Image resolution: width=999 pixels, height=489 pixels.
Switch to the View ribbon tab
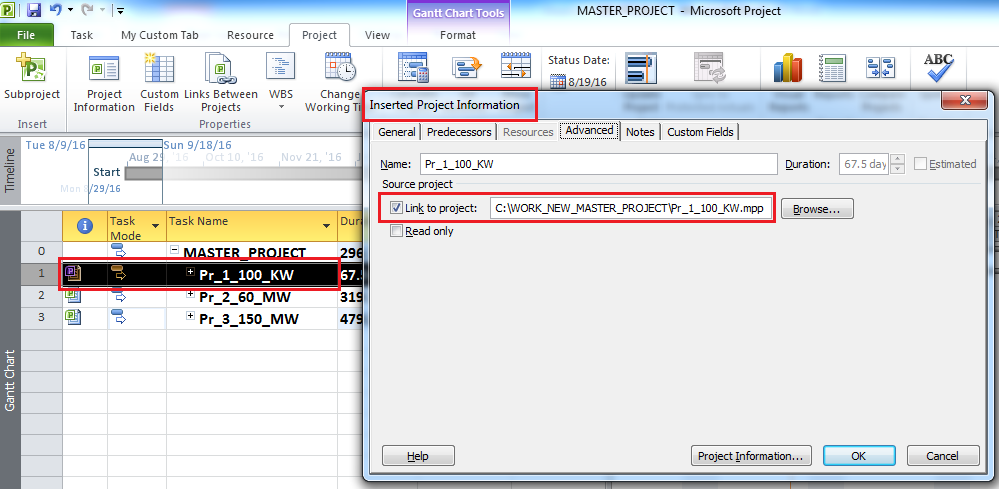(377, 36)
